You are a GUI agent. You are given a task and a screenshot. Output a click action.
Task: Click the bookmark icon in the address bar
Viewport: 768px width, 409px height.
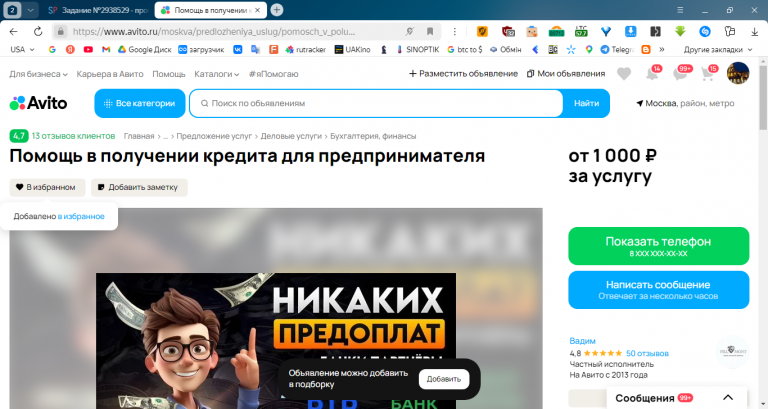pyautogui.click(x=430, y=32)
